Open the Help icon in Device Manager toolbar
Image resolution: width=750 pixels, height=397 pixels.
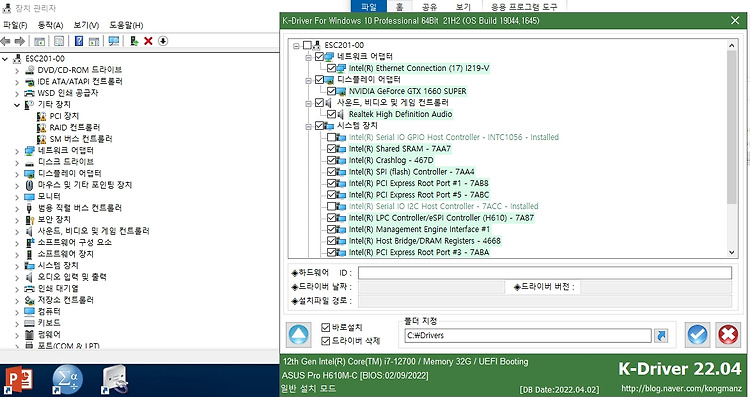[x=79, y=42]
